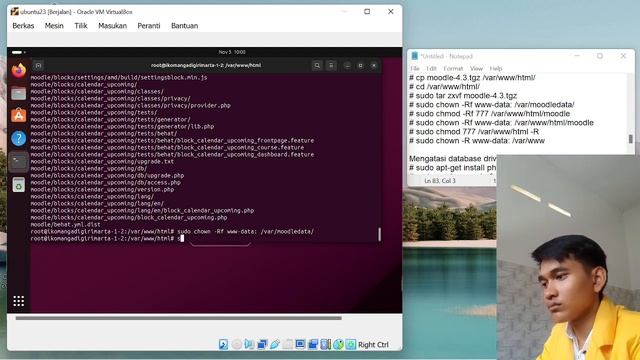Click 'moodle/behat.yml.dist' line in terminal
The height and width of the screenshot is (360, 640).
pos(65,224)
